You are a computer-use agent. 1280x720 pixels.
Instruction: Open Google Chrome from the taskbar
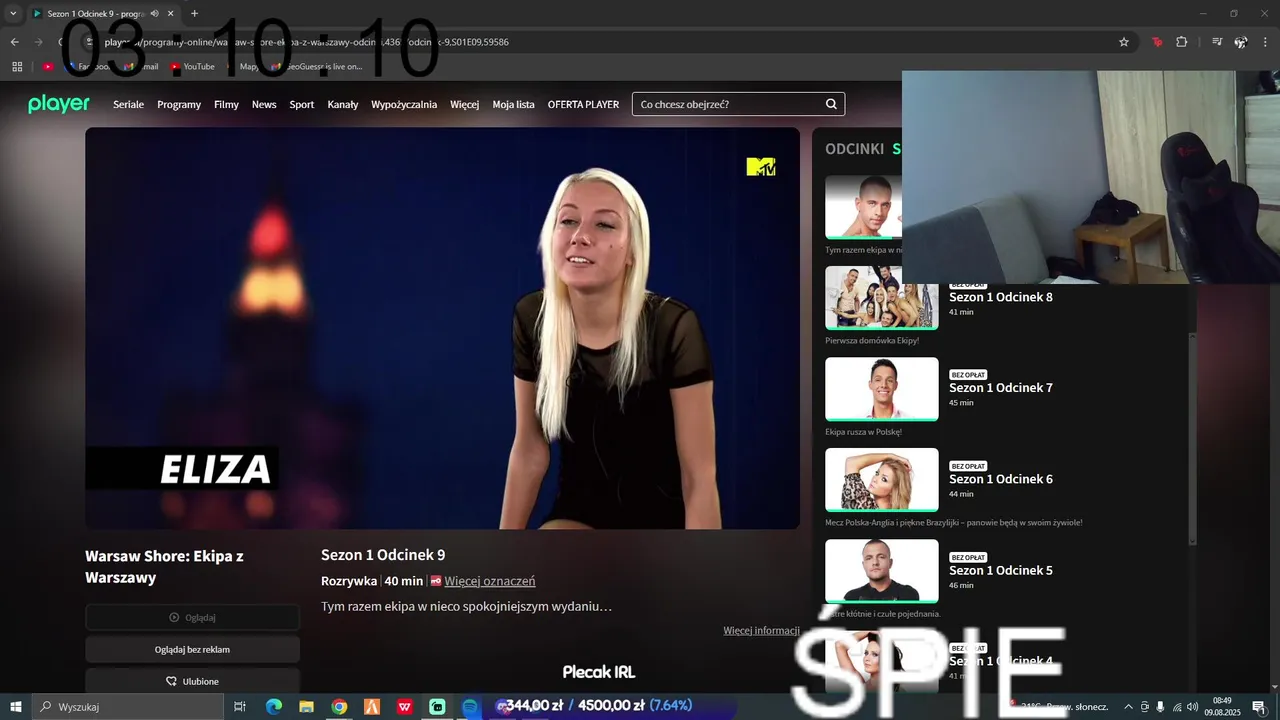pyautogui.click(x=339, y=706)
